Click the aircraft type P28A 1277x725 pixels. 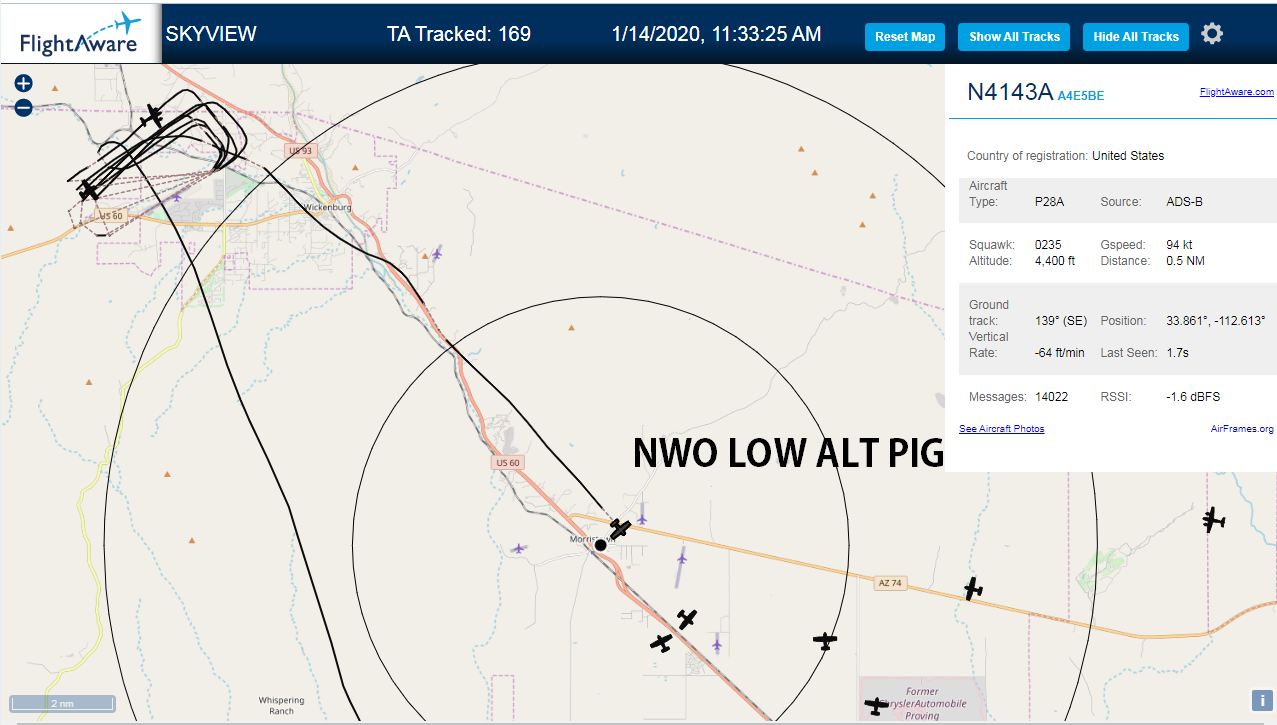point(1050,202)
